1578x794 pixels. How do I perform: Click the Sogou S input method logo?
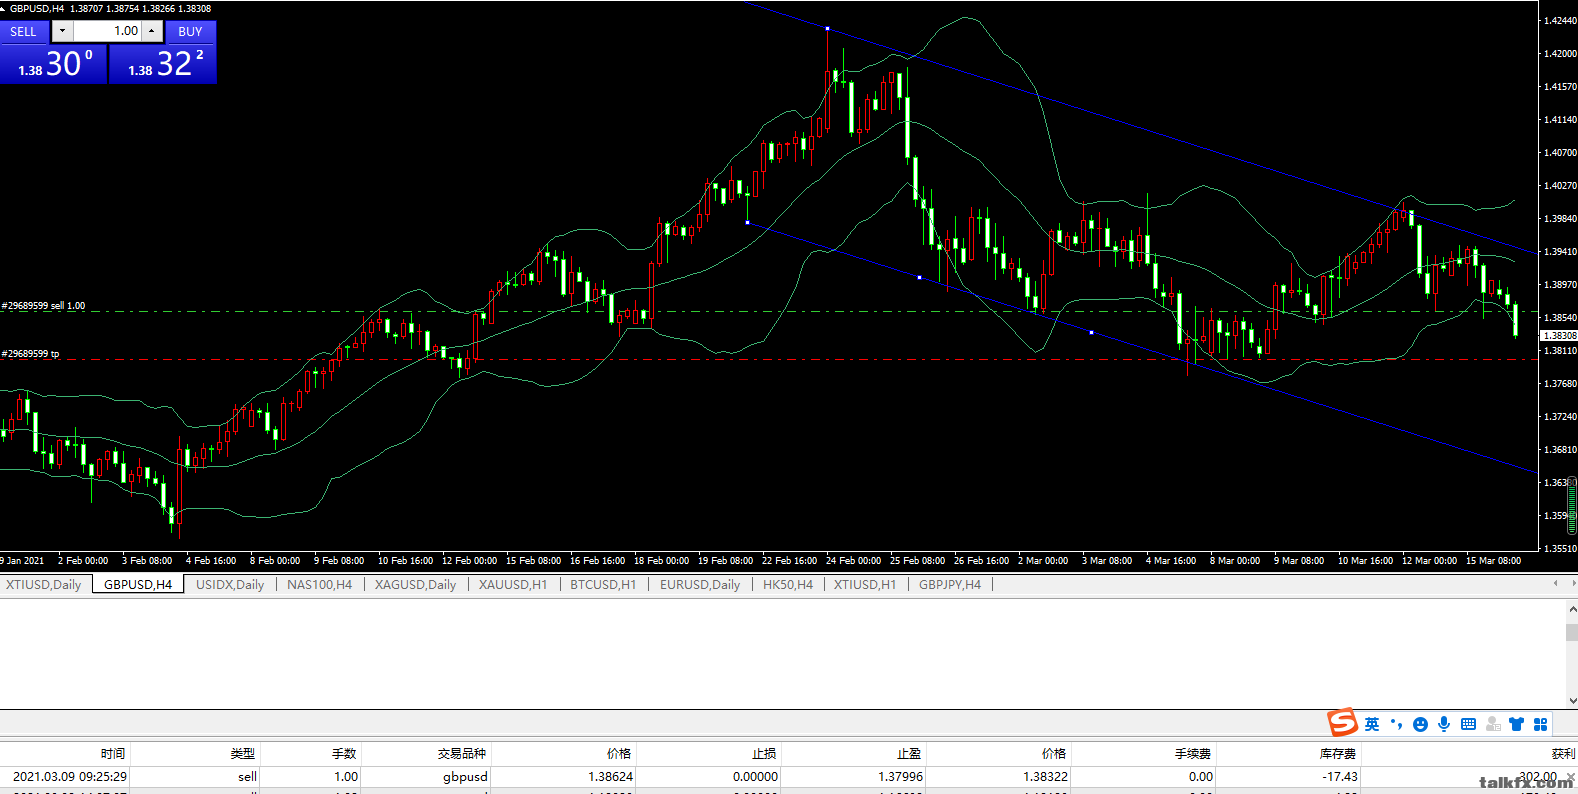click(1342, 723)
